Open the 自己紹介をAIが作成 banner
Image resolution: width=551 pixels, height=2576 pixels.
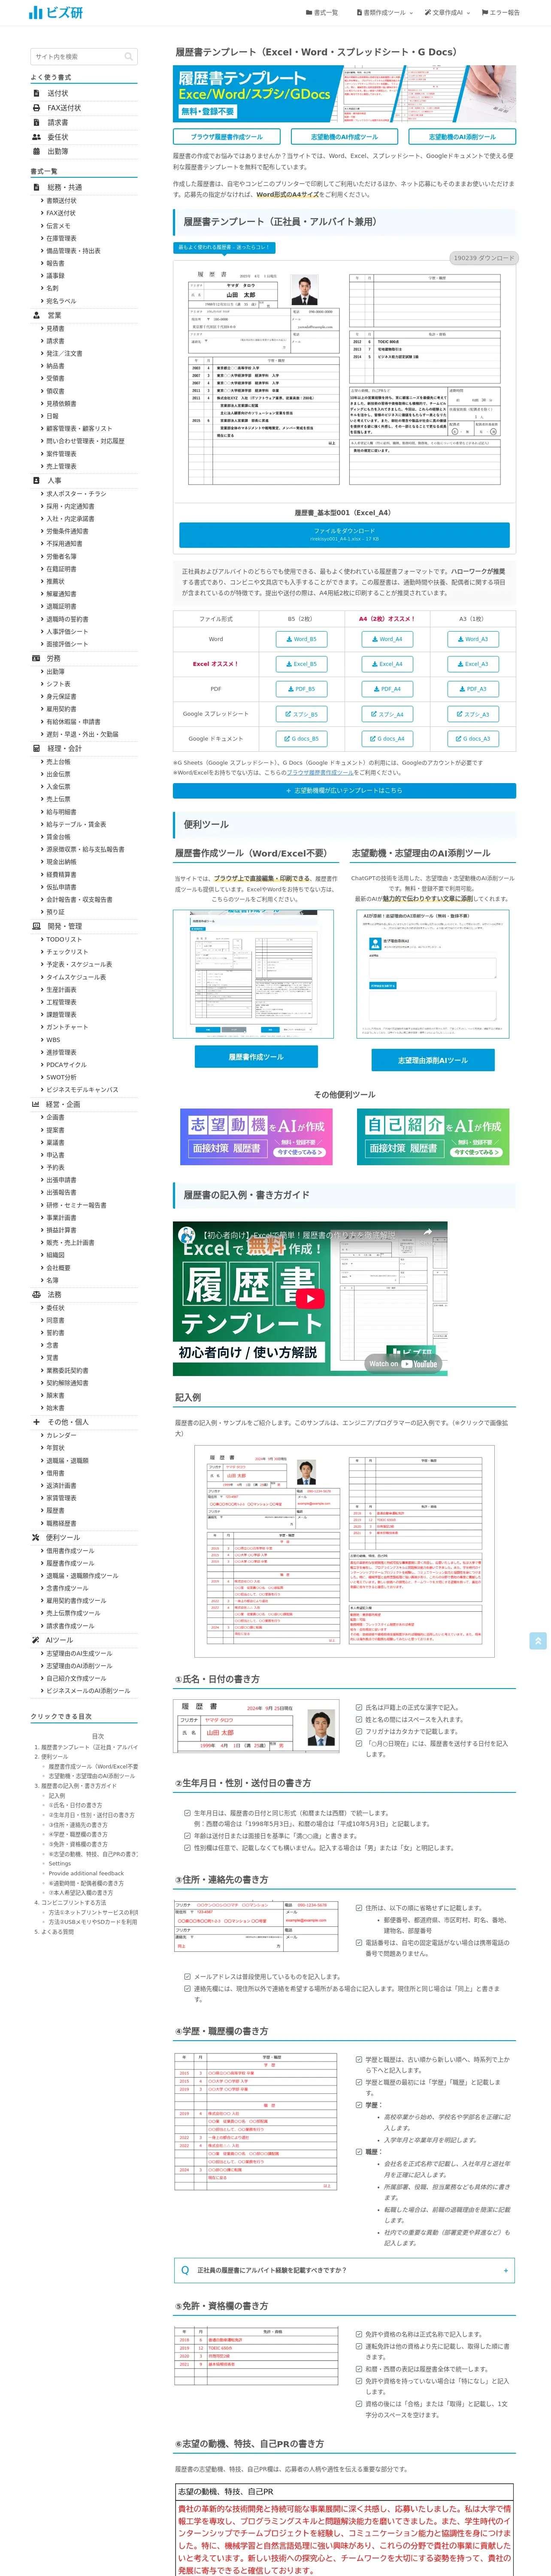(x=433, y=1137)
